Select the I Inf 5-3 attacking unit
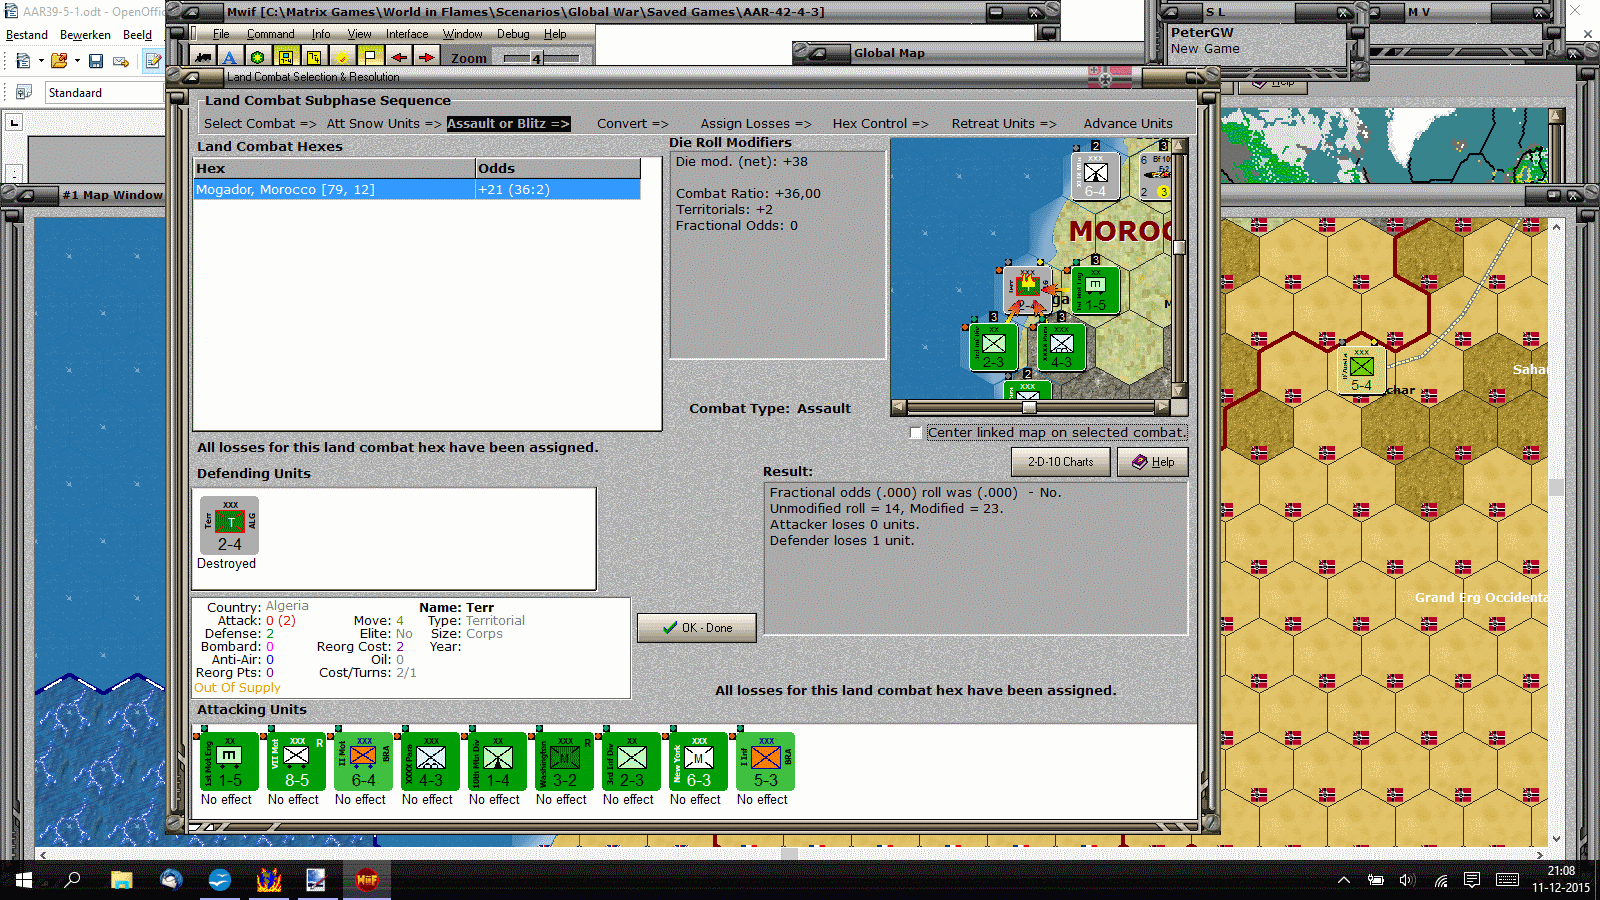Image resolution: width=1600 pixels, height=900 pixels. (x=765, y=762)
